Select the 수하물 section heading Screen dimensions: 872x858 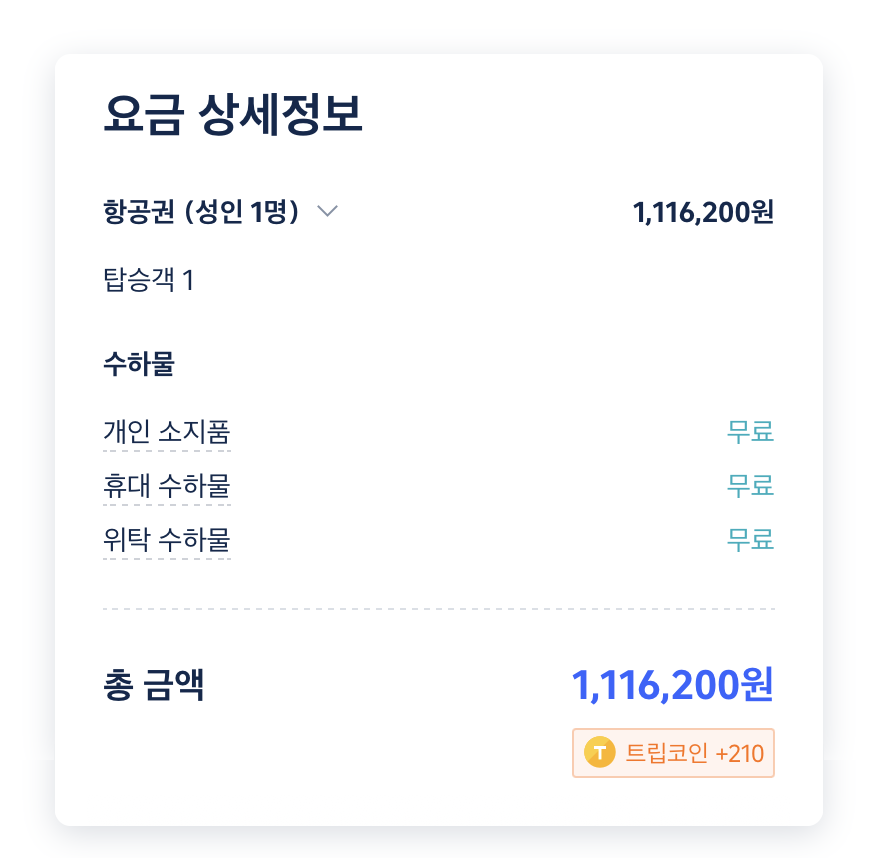pyautogui.click(x=139, y=364)
